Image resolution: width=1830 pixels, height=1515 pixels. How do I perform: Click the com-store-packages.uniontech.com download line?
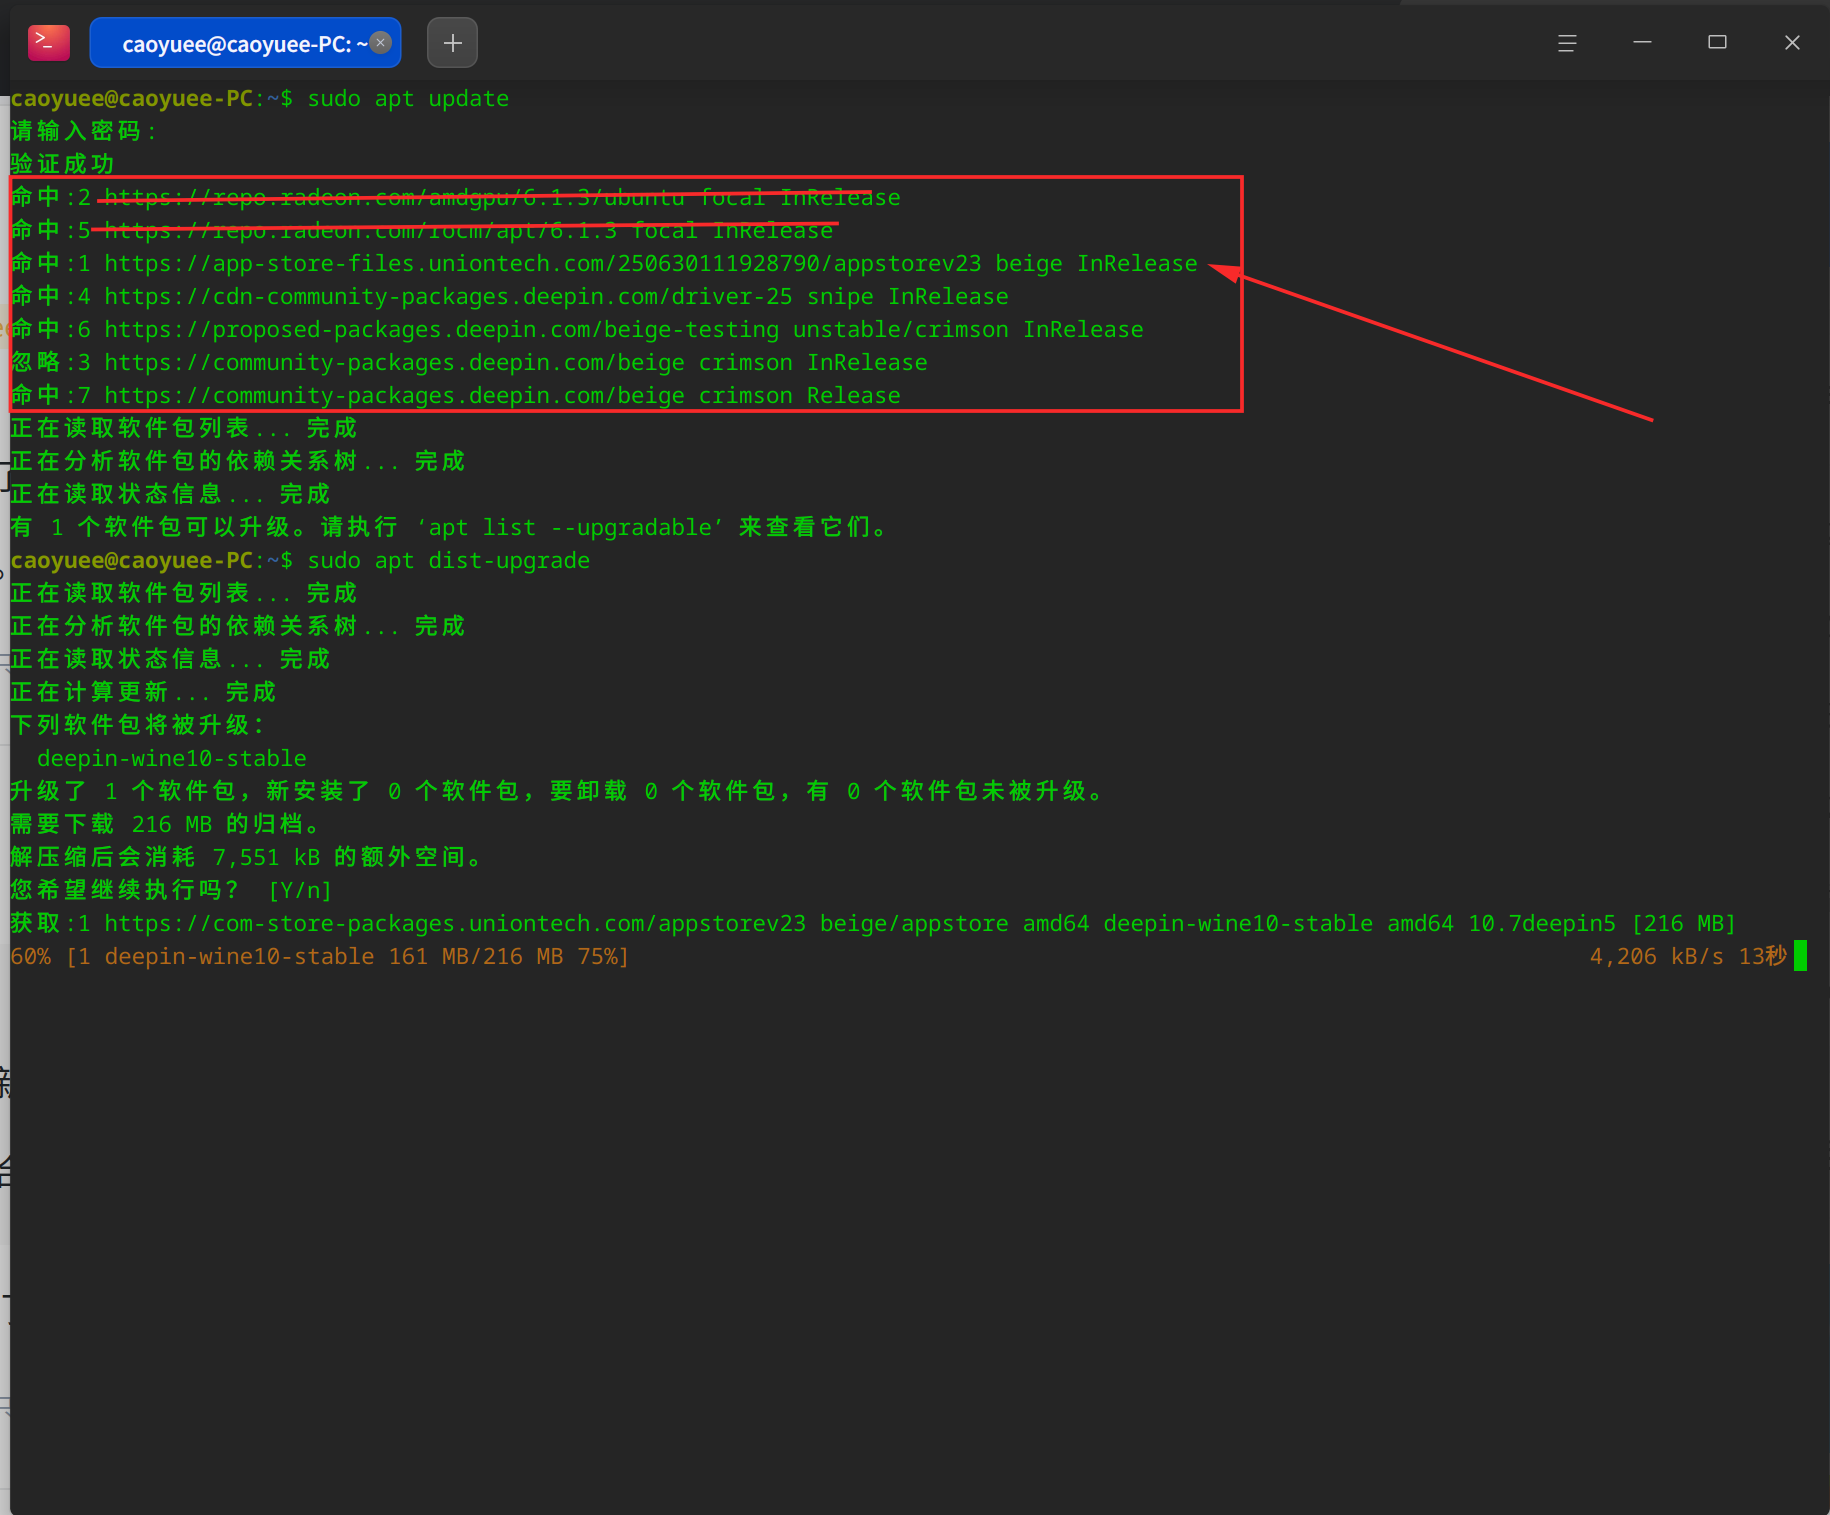(874, 923)
